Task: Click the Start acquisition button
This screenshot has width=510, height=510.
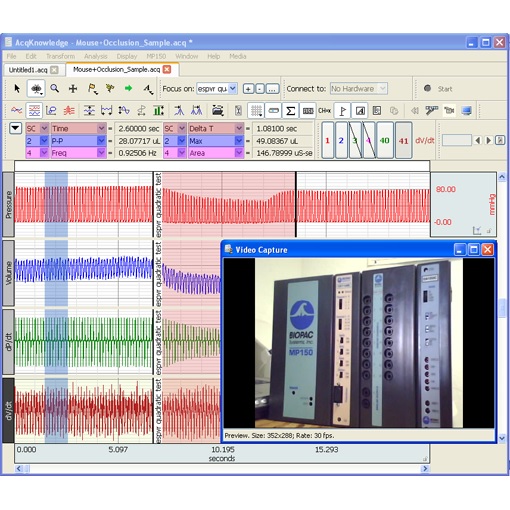Action: click(x=438, y=89)
